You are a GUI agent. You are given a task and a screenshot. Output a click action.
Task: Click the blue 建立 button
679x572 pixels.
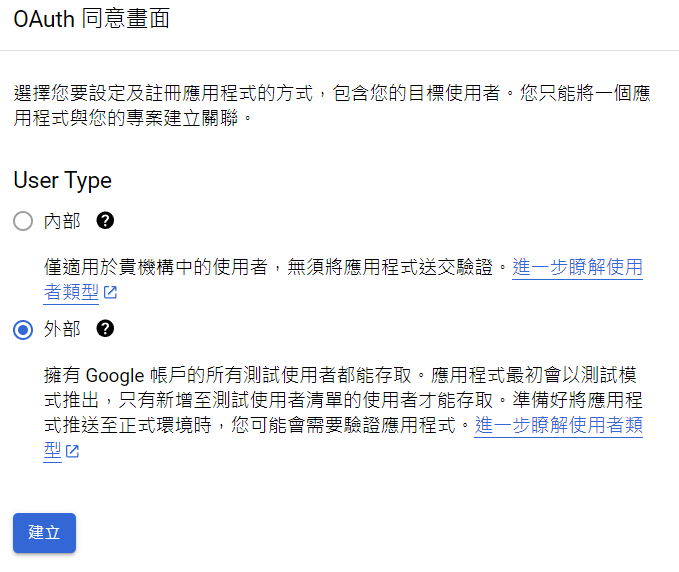coord(44,533)
